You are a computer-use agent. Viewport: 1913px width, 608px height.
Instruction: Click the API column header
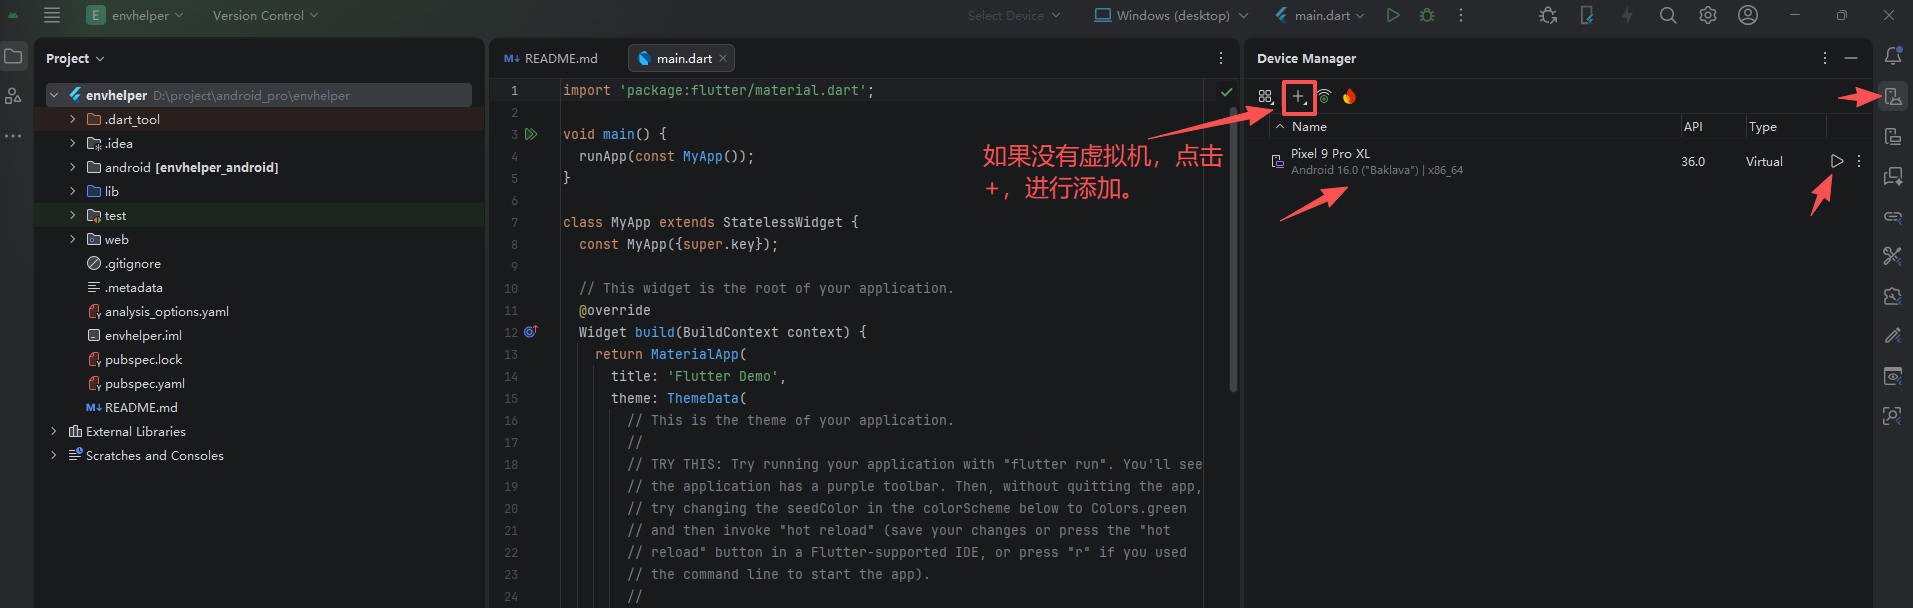coord(1712,127)
